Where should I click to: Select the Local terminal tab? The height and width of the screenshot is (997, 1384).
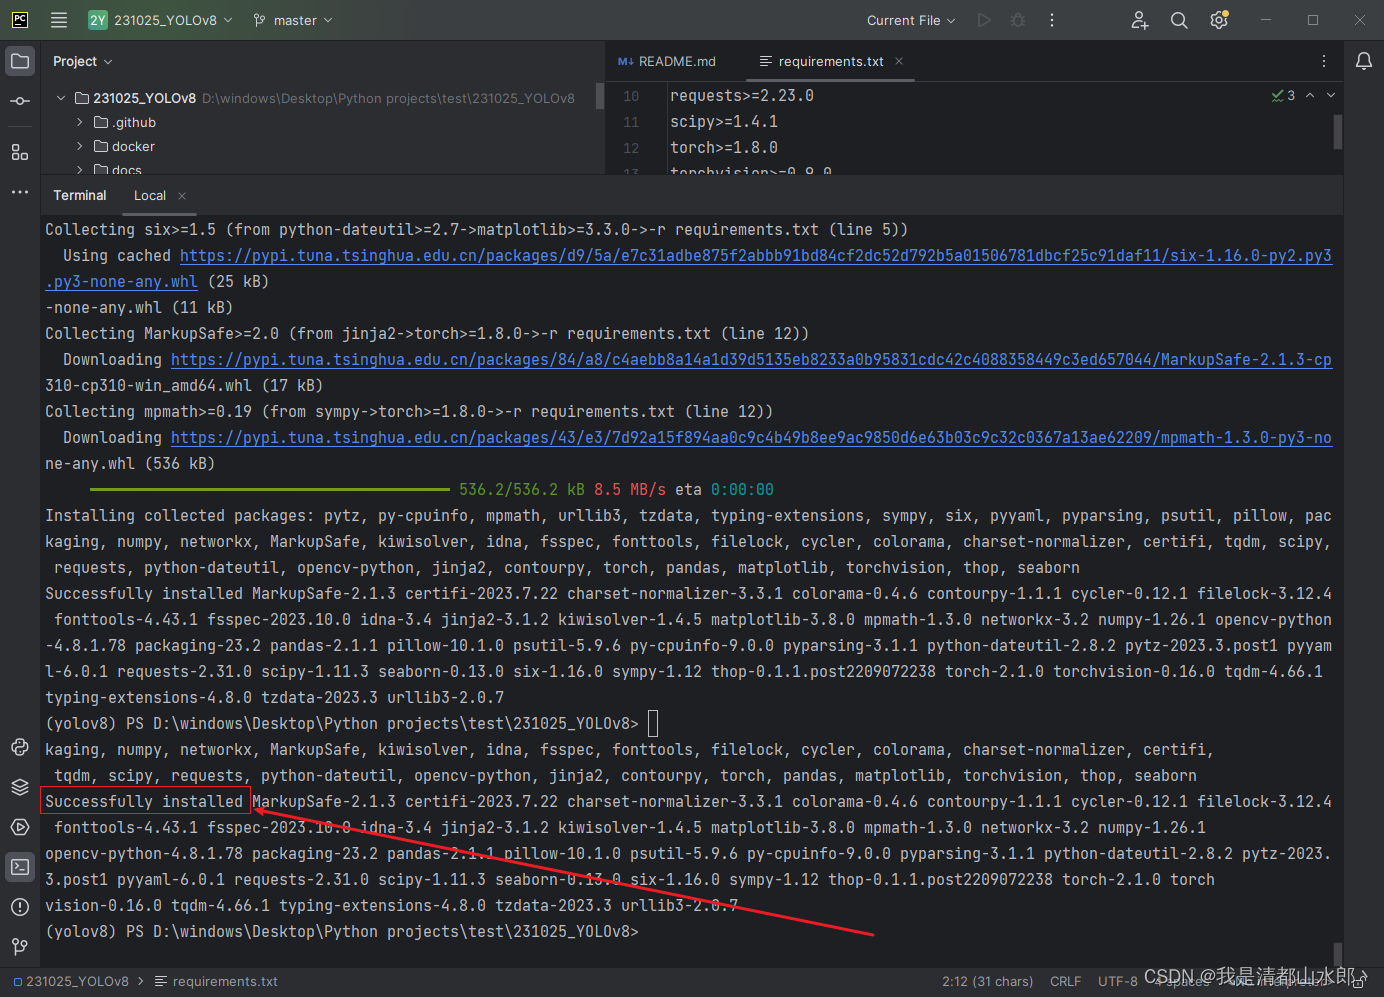[150, 196]
